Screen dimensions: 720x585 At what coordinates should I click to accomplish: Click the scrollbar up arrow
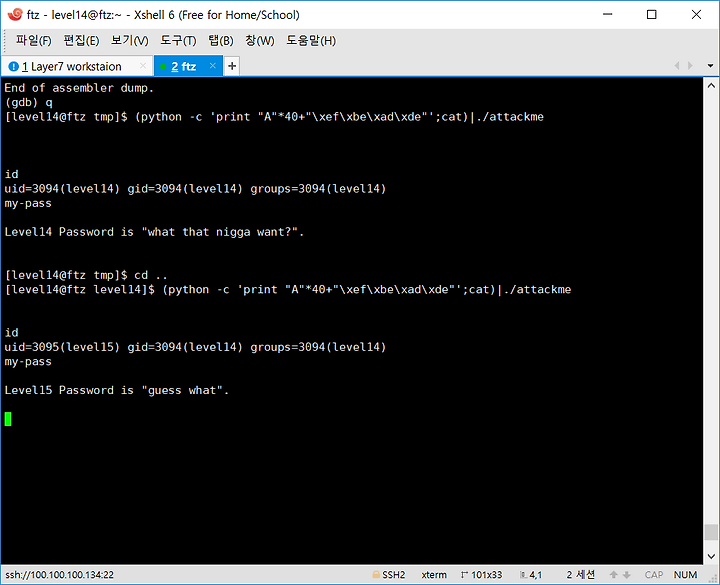point(711,85)
